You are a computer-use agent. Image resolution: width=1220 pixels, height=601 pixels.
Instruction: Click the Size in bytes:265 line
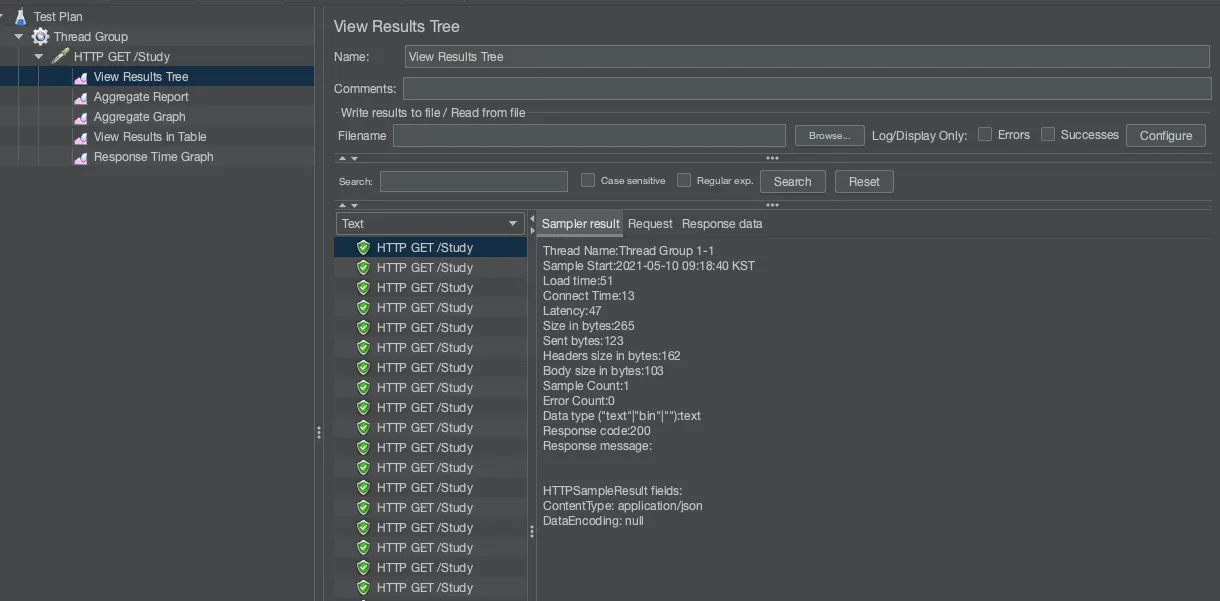pos(589,326)
